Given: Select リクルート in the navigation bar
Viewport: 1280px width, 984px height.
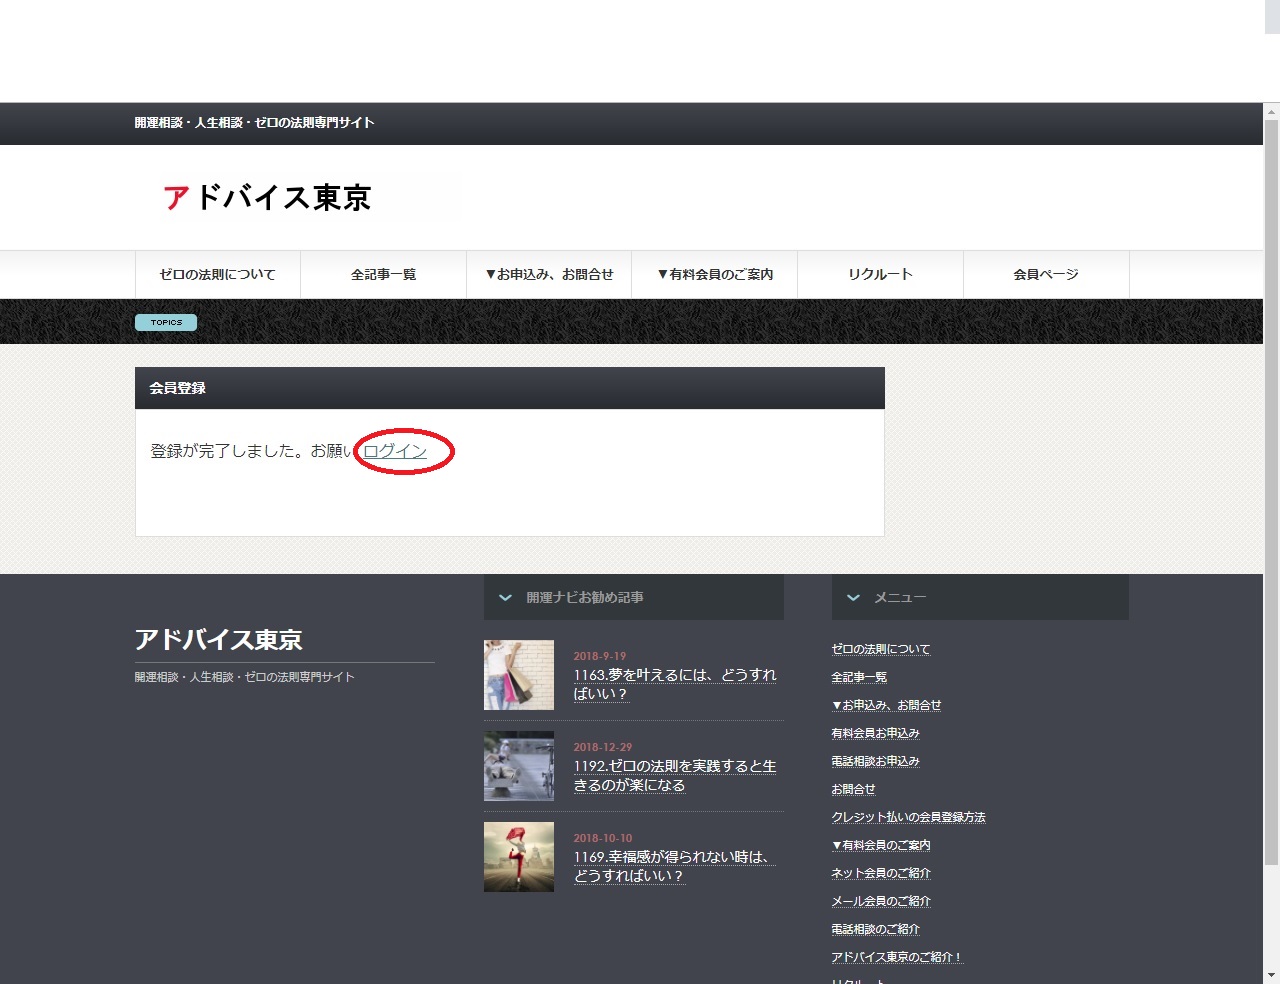Looking at the screenshot, I should pos(880,275).
